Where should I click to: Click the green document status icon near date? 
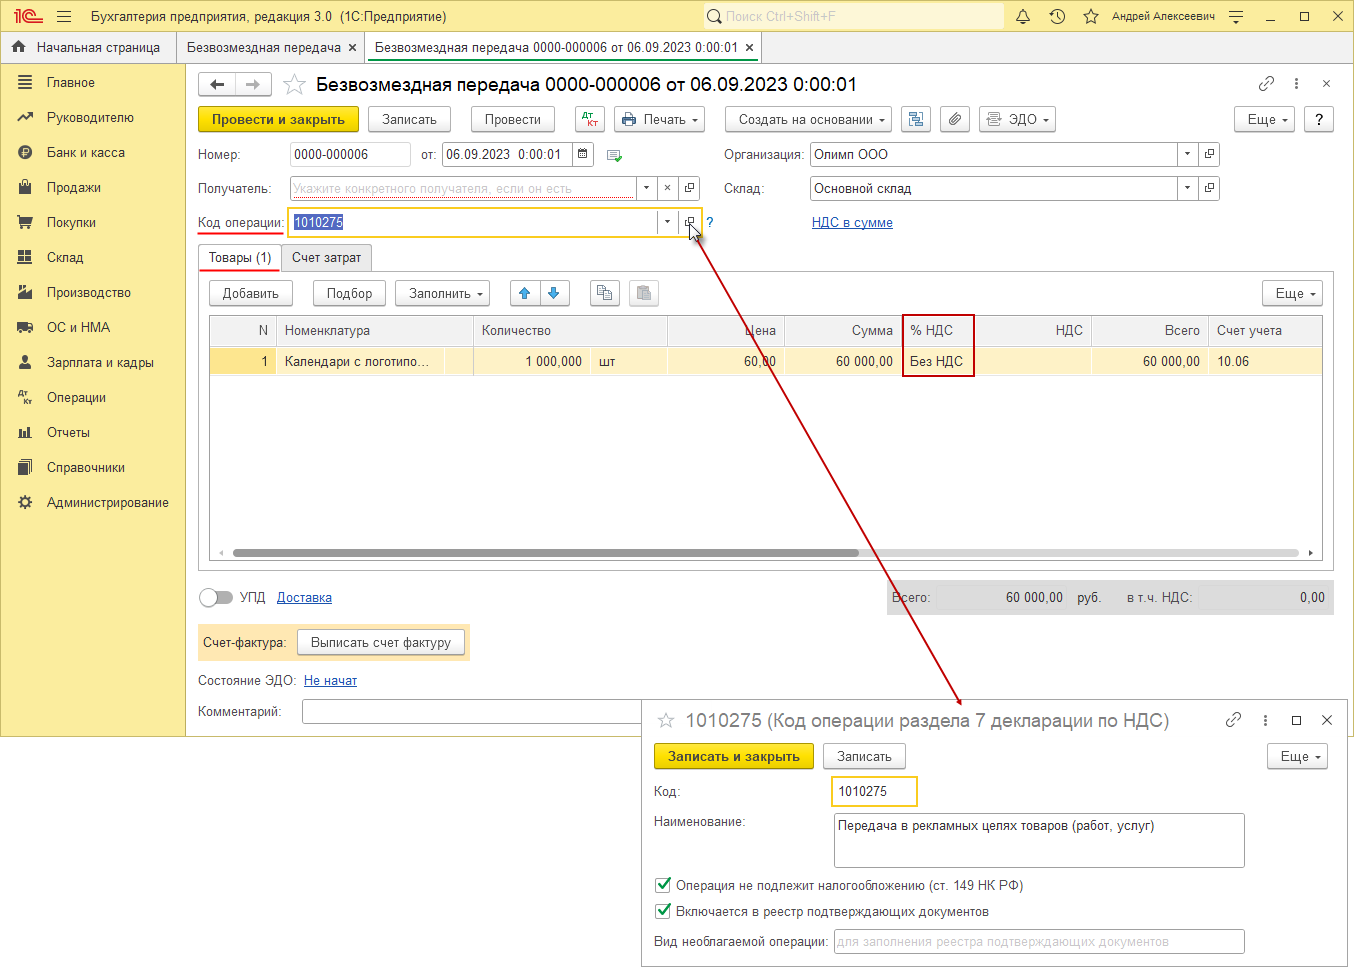point(614,155)
